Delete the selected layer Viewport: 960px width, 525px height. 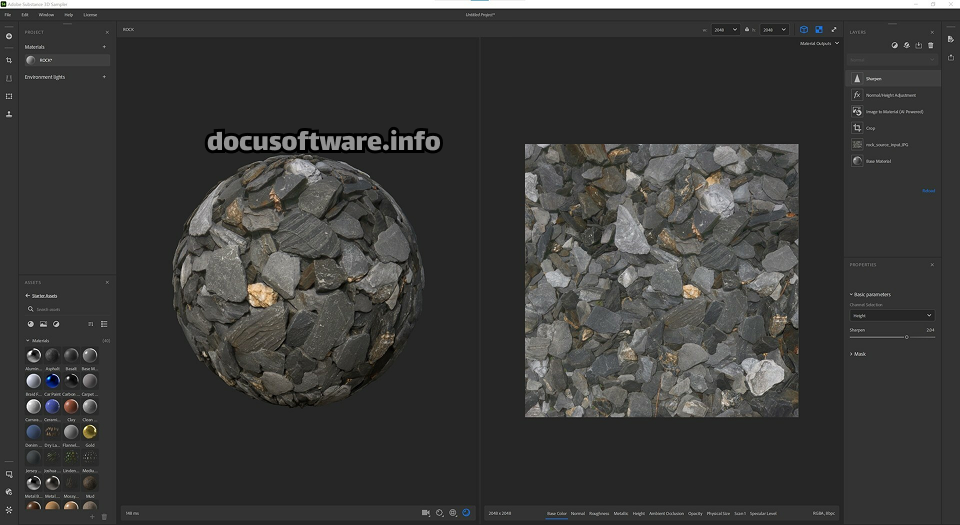click(x=931, y=45)
